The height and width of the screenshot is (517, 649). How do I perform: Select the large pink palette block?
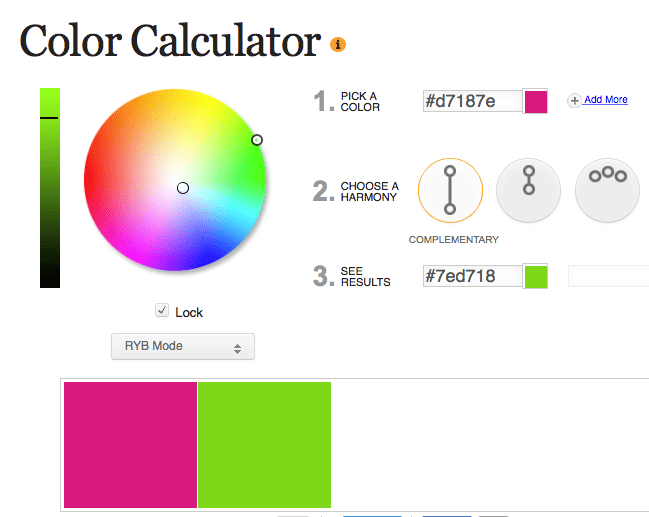tap(130, 444)
